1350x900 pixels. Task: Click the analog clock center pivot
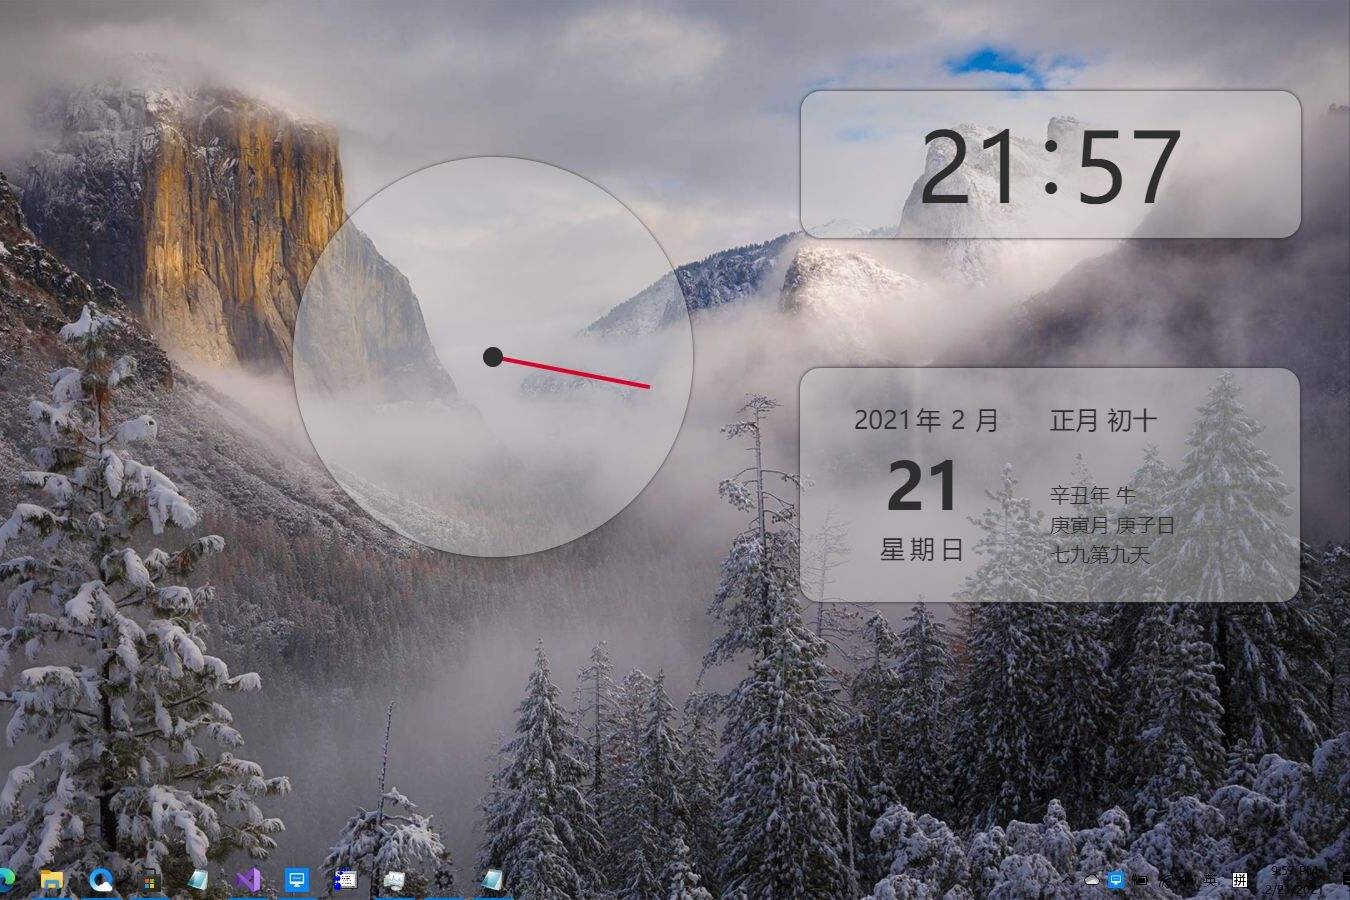point(493,357)
